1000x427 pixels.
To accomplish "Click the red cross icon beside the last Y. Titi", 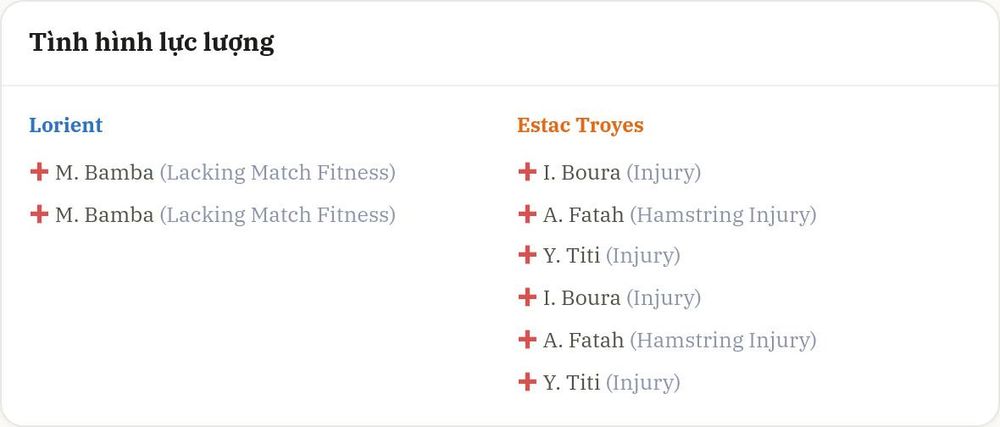I will click(527, 382).
